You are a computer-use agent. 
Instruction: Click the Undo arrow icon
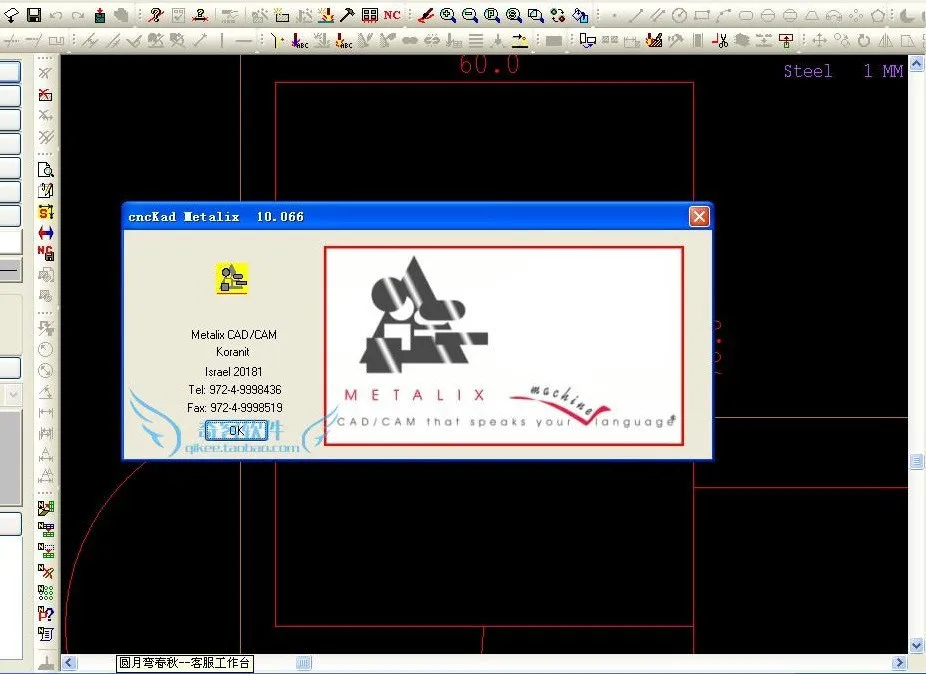click(55, 14)
